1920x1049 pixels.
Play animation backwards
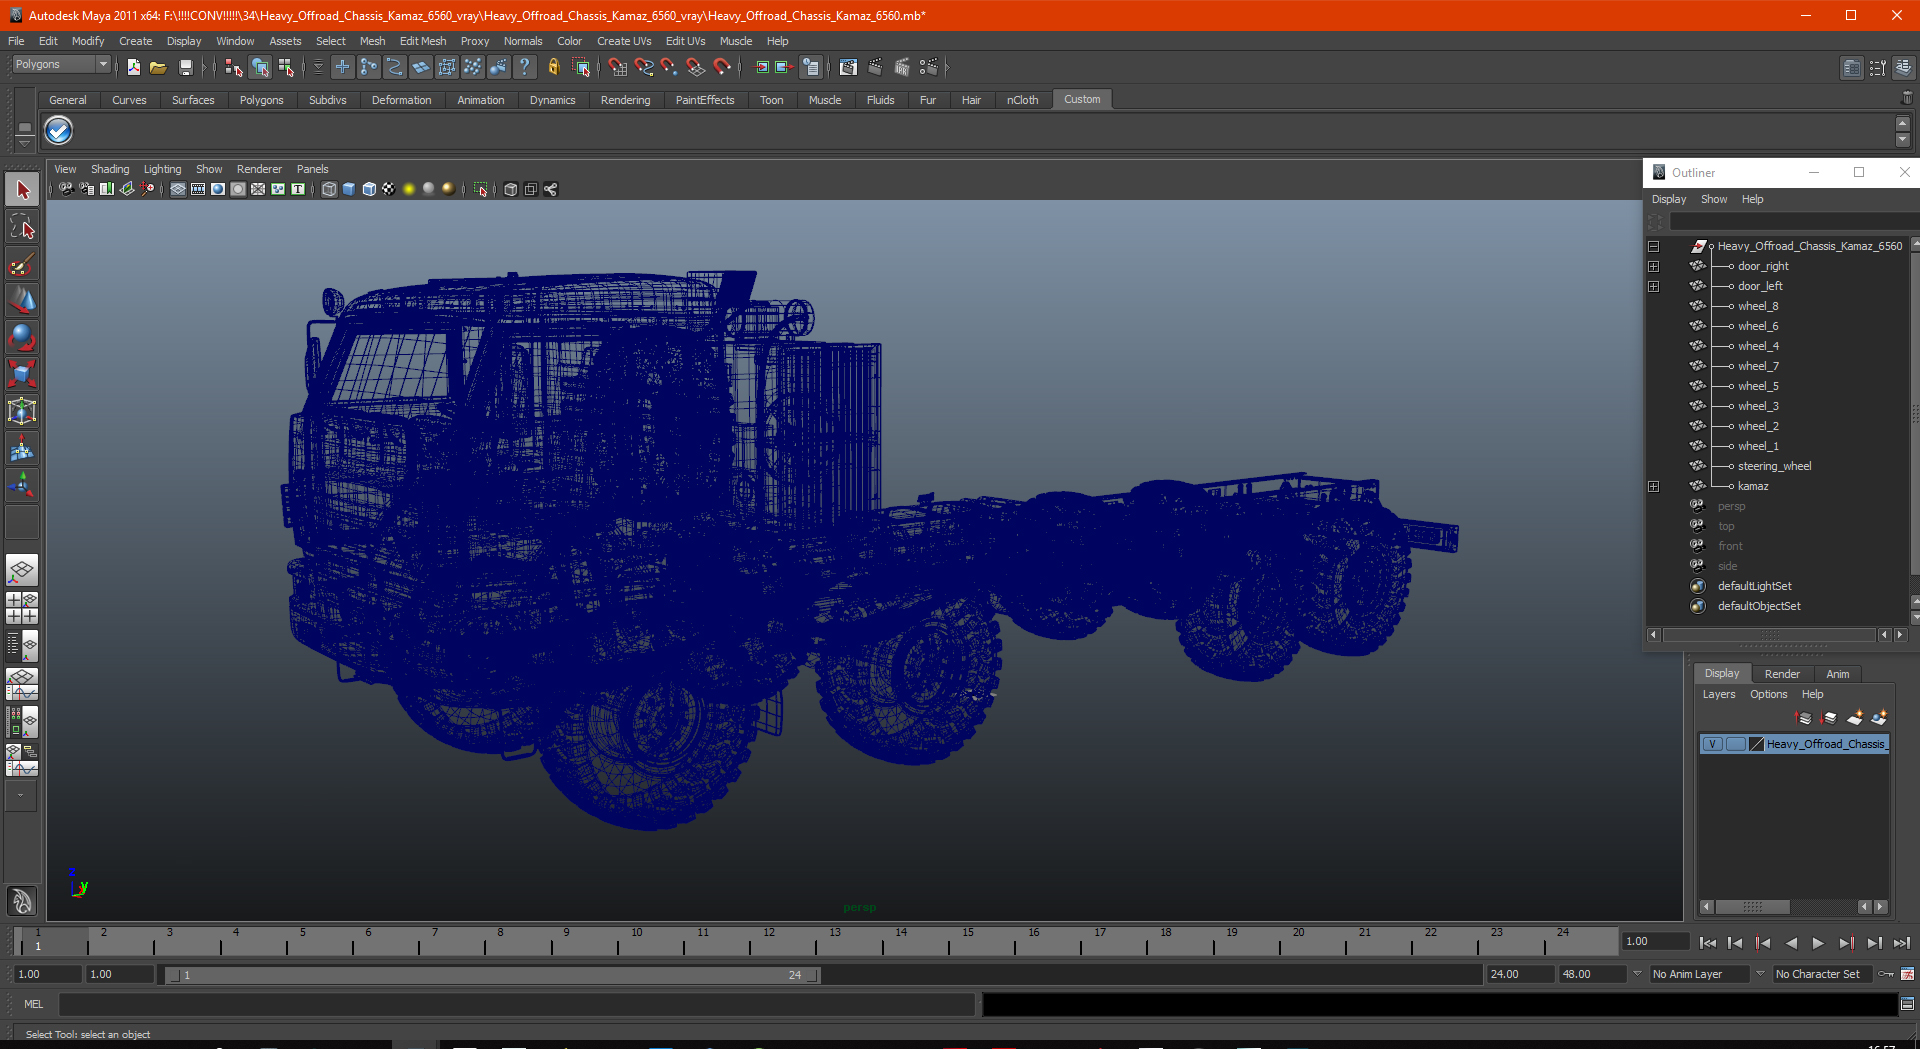point(1791,943)
